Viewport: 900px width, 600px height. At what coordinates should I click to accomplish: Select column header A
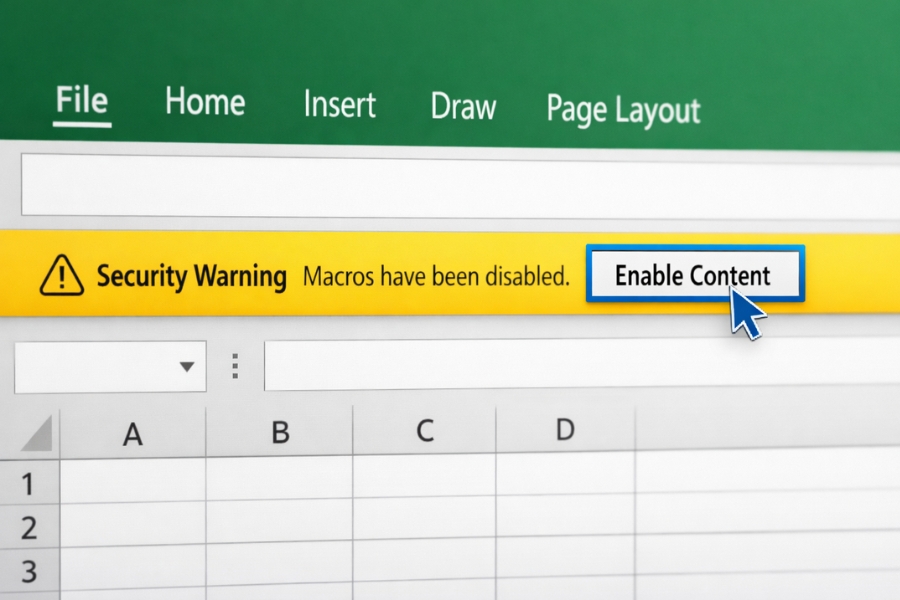tap(134, 432)
